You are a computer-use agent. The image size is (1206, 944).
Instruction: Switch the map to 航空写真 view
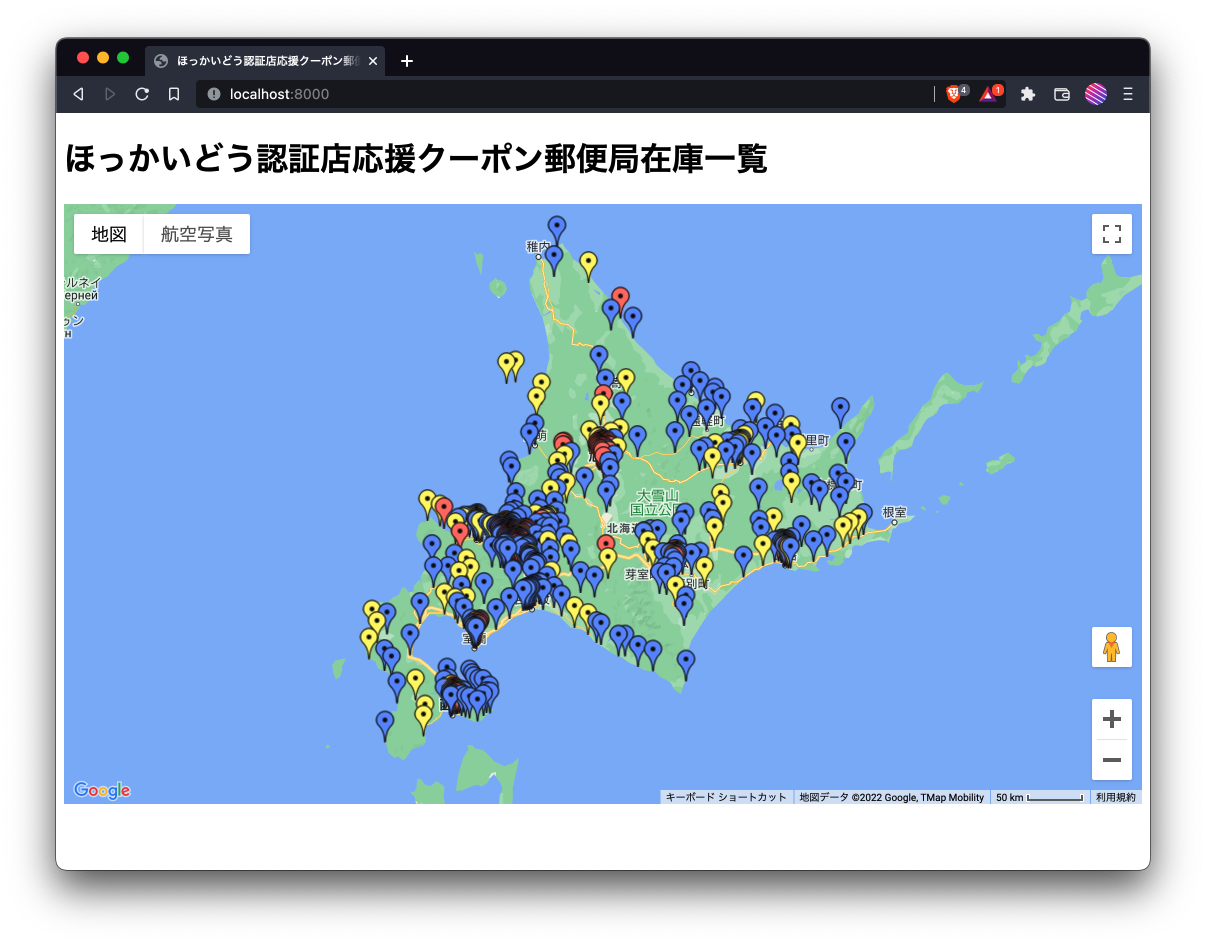point(196,233)
